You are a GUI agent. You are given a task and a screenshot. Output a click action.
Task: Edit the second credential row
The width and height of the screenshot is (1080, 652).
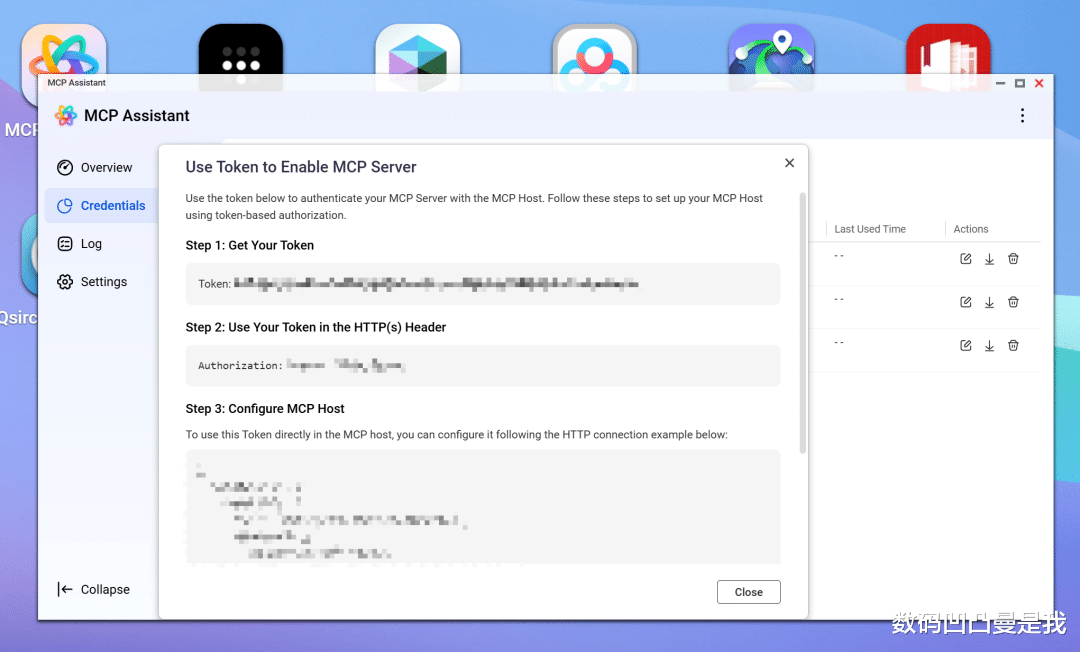click(966, 302)
